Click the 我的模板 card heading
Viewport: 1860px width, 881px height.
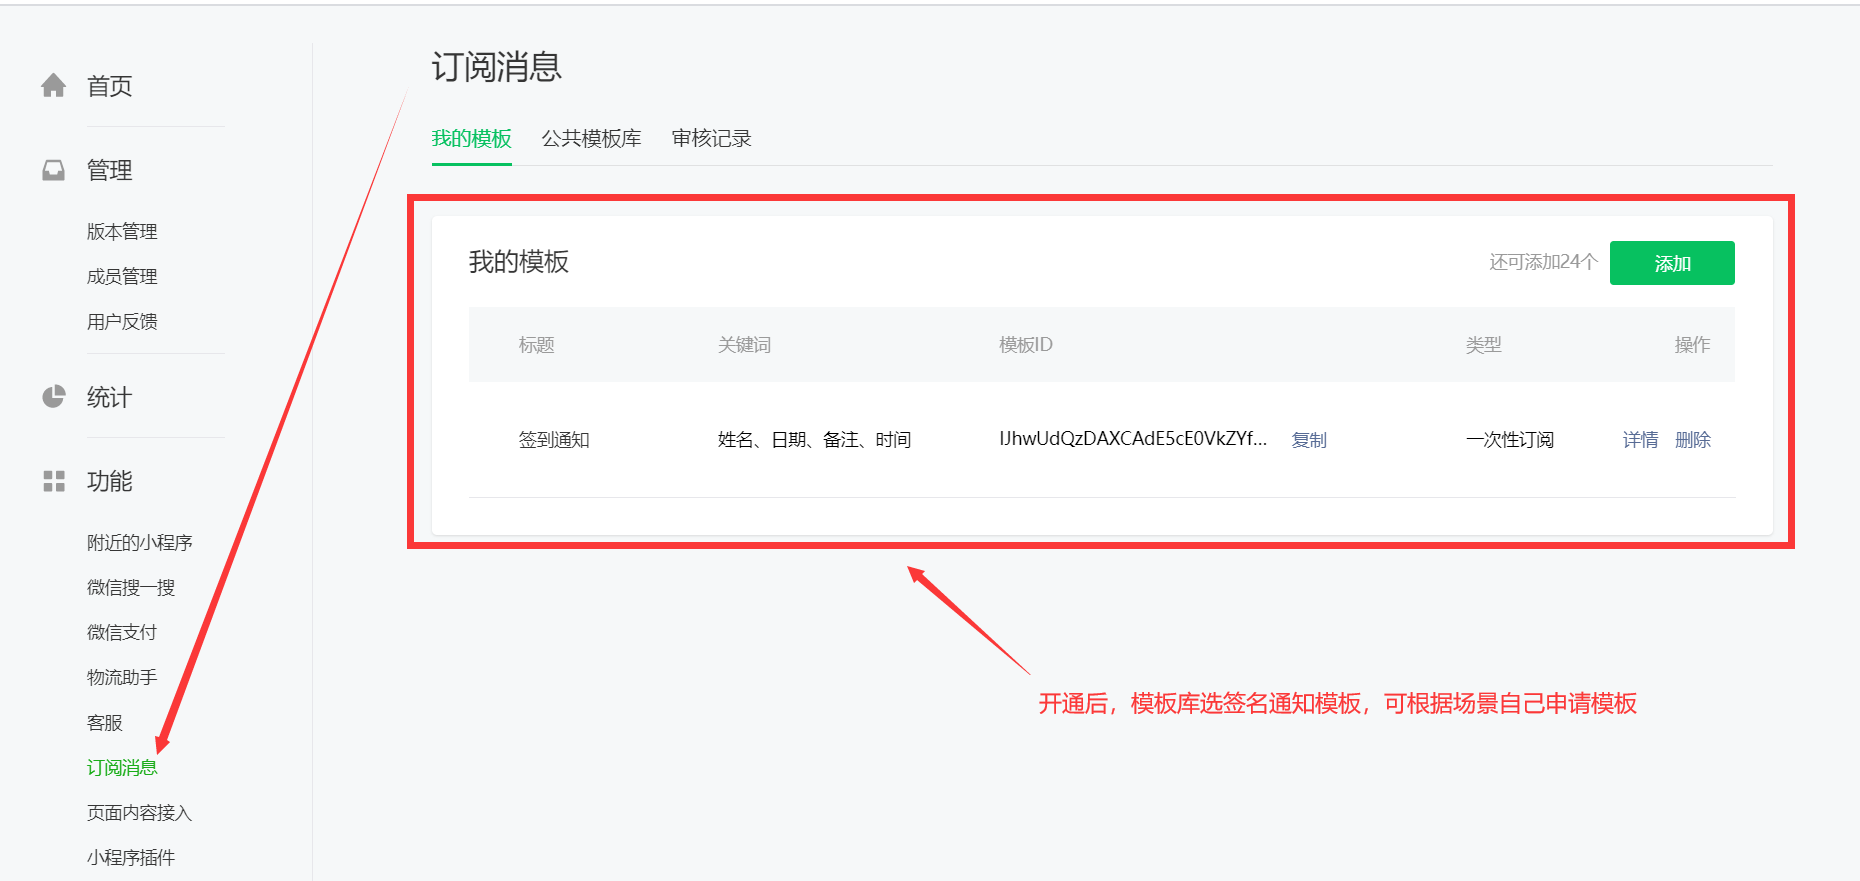pyautogui.click(x=519, y=262)
